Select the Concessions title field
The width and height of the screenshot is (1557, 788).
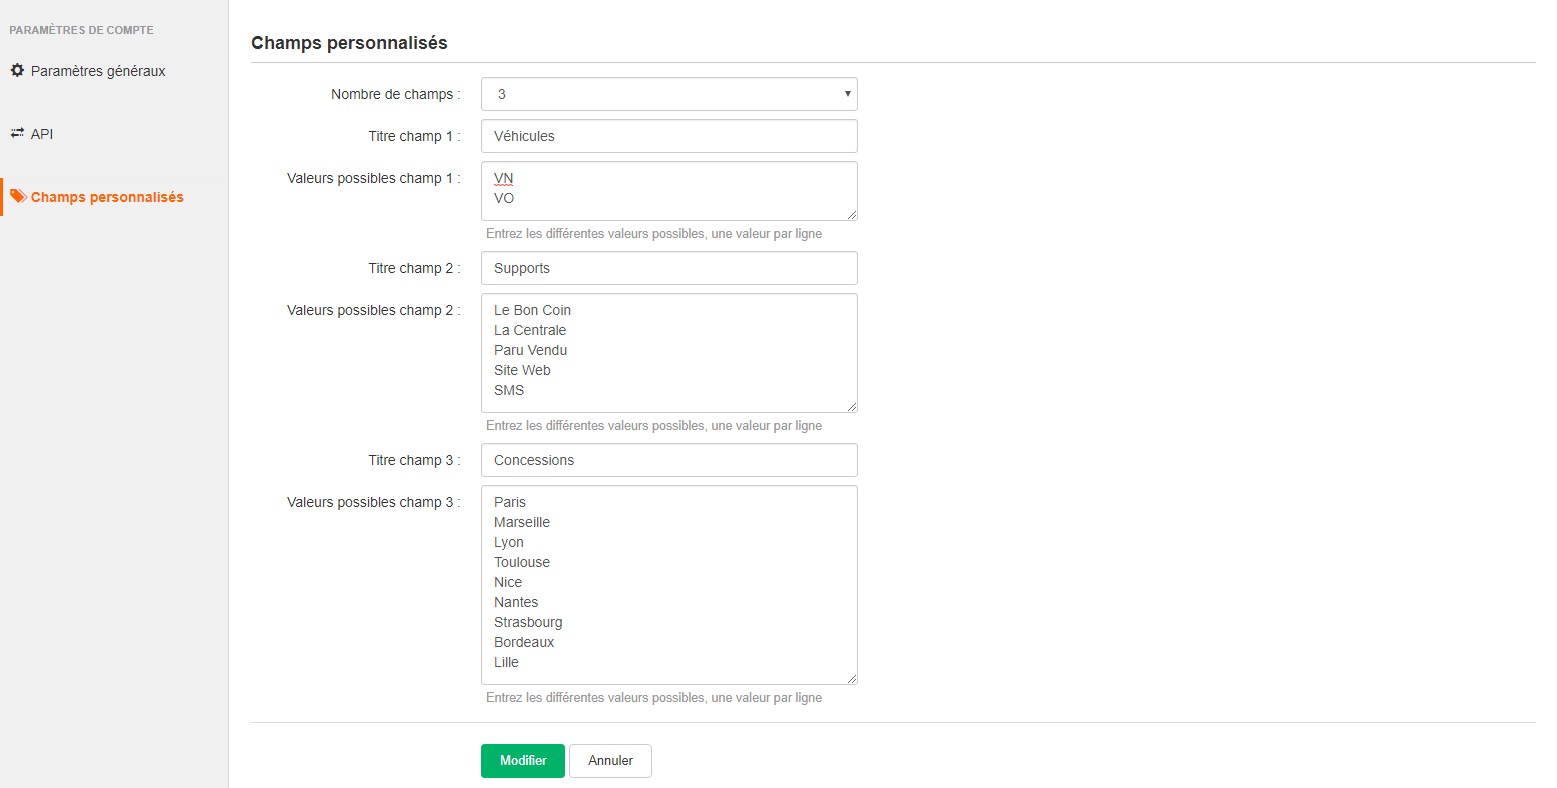coord(668,459)
